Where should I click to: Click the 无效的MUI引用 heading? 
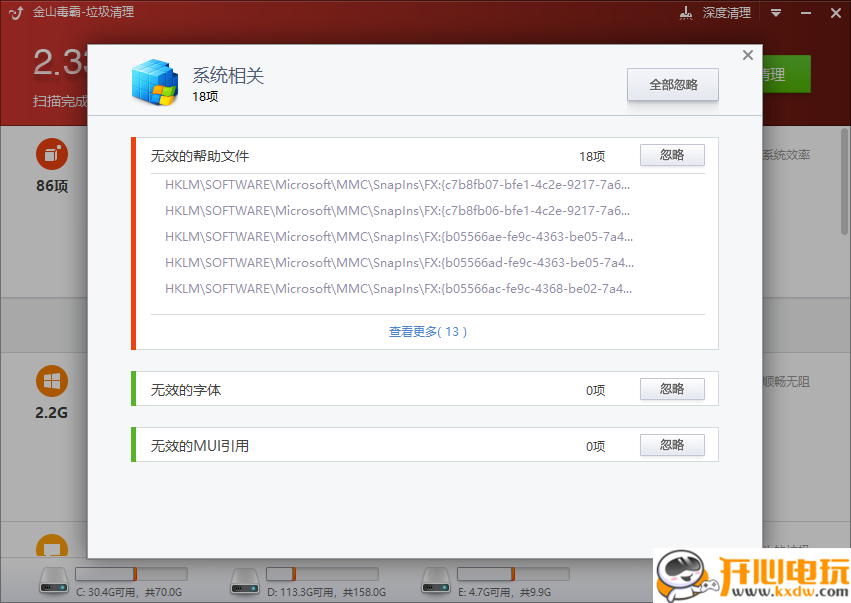200,446
